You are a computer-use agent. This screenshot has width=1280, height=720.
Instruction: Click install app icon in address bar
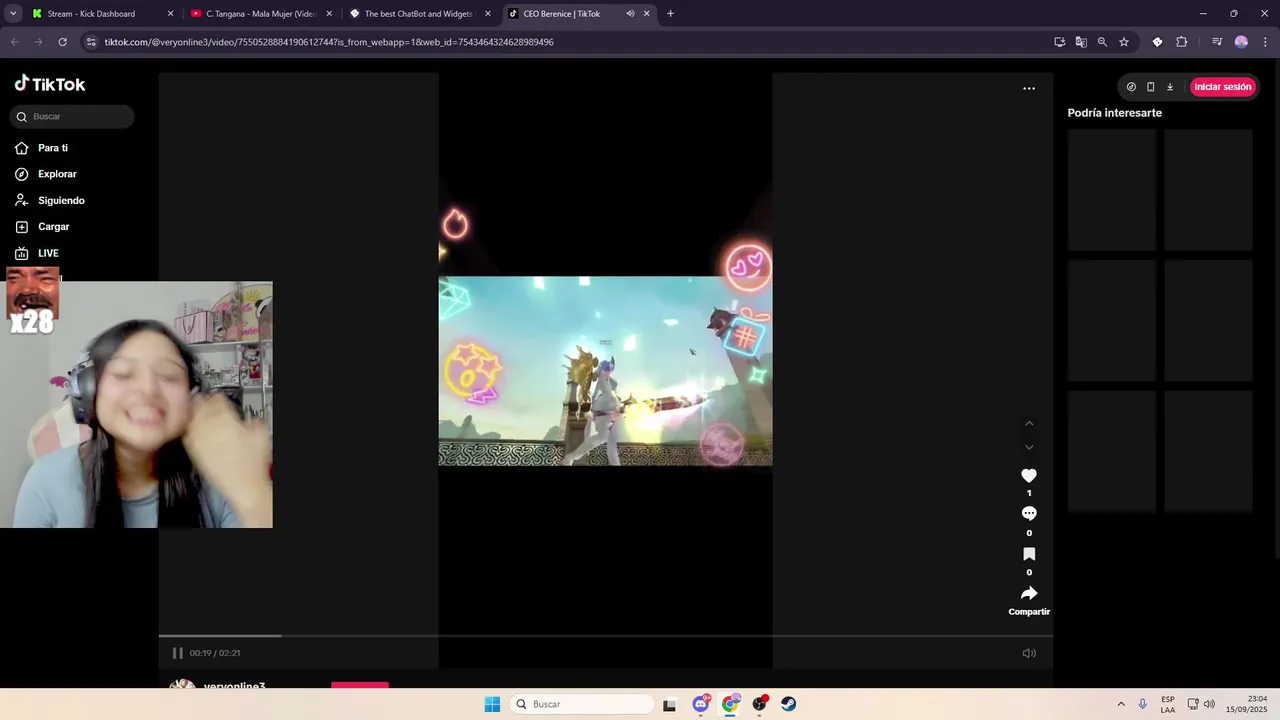point(1059,42)
